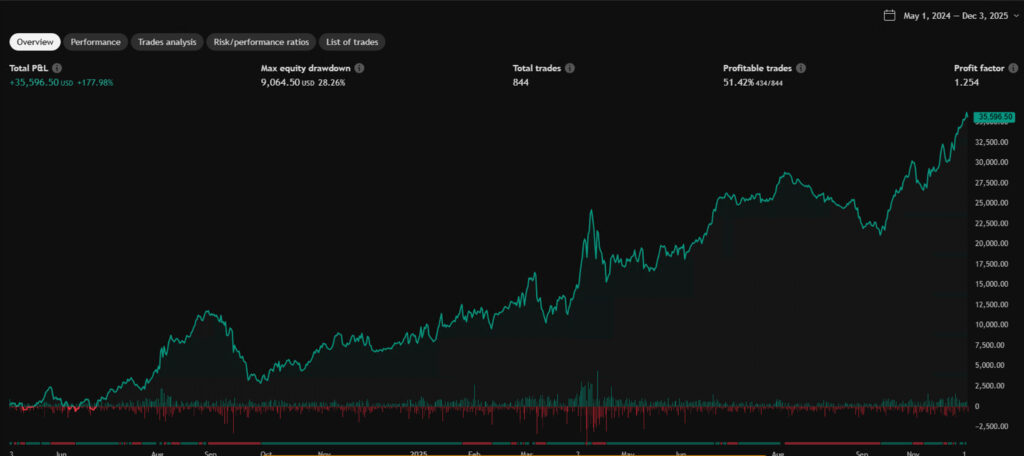Viewport: 1024px width, 456px height.
Task: Go to the Risk/performance ratios tab
Action: (x=262, y=42)
